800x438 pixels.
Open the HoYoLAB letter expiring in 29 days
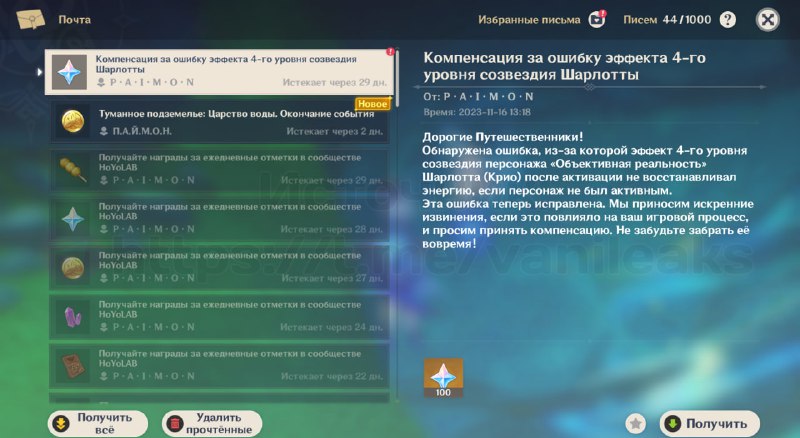(219, 170)
